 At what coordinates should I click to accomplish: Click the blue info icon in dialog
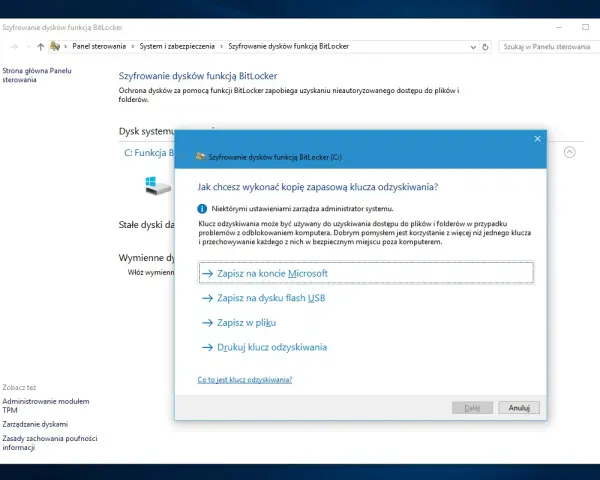click(202, 209)
